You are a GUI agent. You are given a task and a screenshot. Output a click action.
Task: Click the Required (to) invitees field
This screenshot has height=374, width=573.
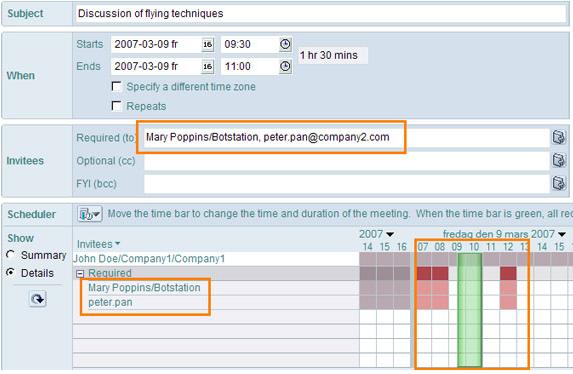point(346,137)
